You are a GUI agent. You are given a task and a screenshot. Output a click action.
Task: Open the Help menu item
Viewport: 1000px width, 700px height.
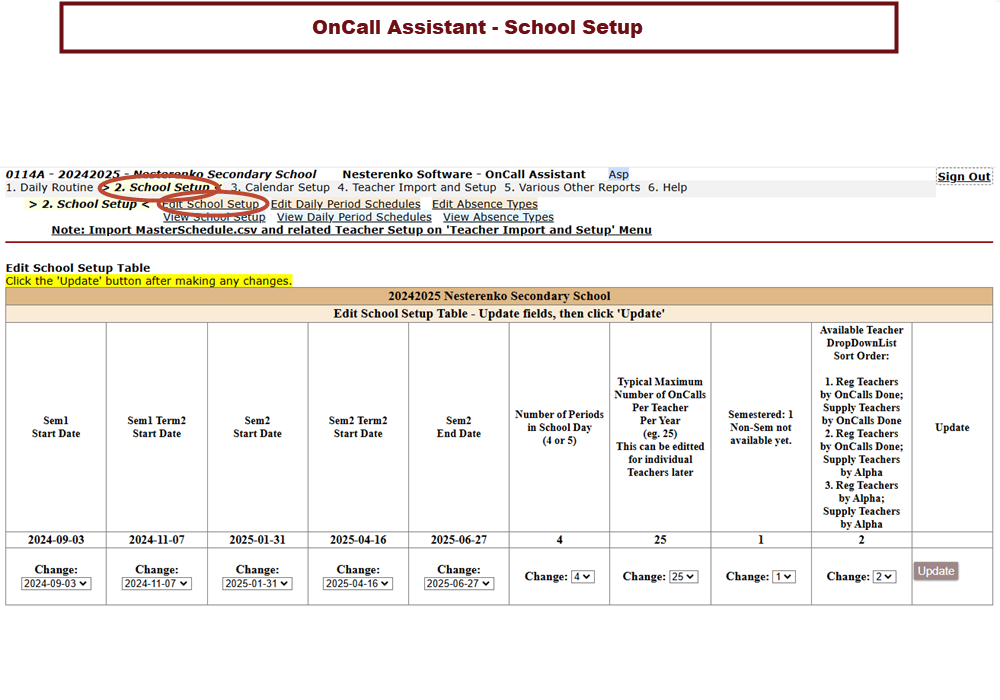(x=667, y=188)
